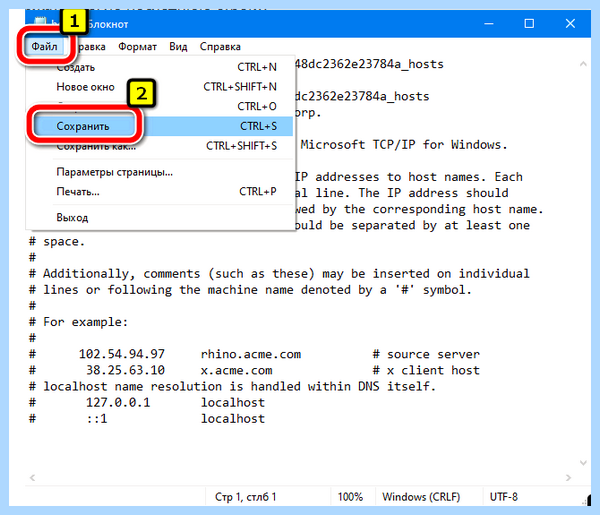The image size is (600, 515).
Task: Click the vertical scrollbar up arrow
Action: tap(583, 64)
